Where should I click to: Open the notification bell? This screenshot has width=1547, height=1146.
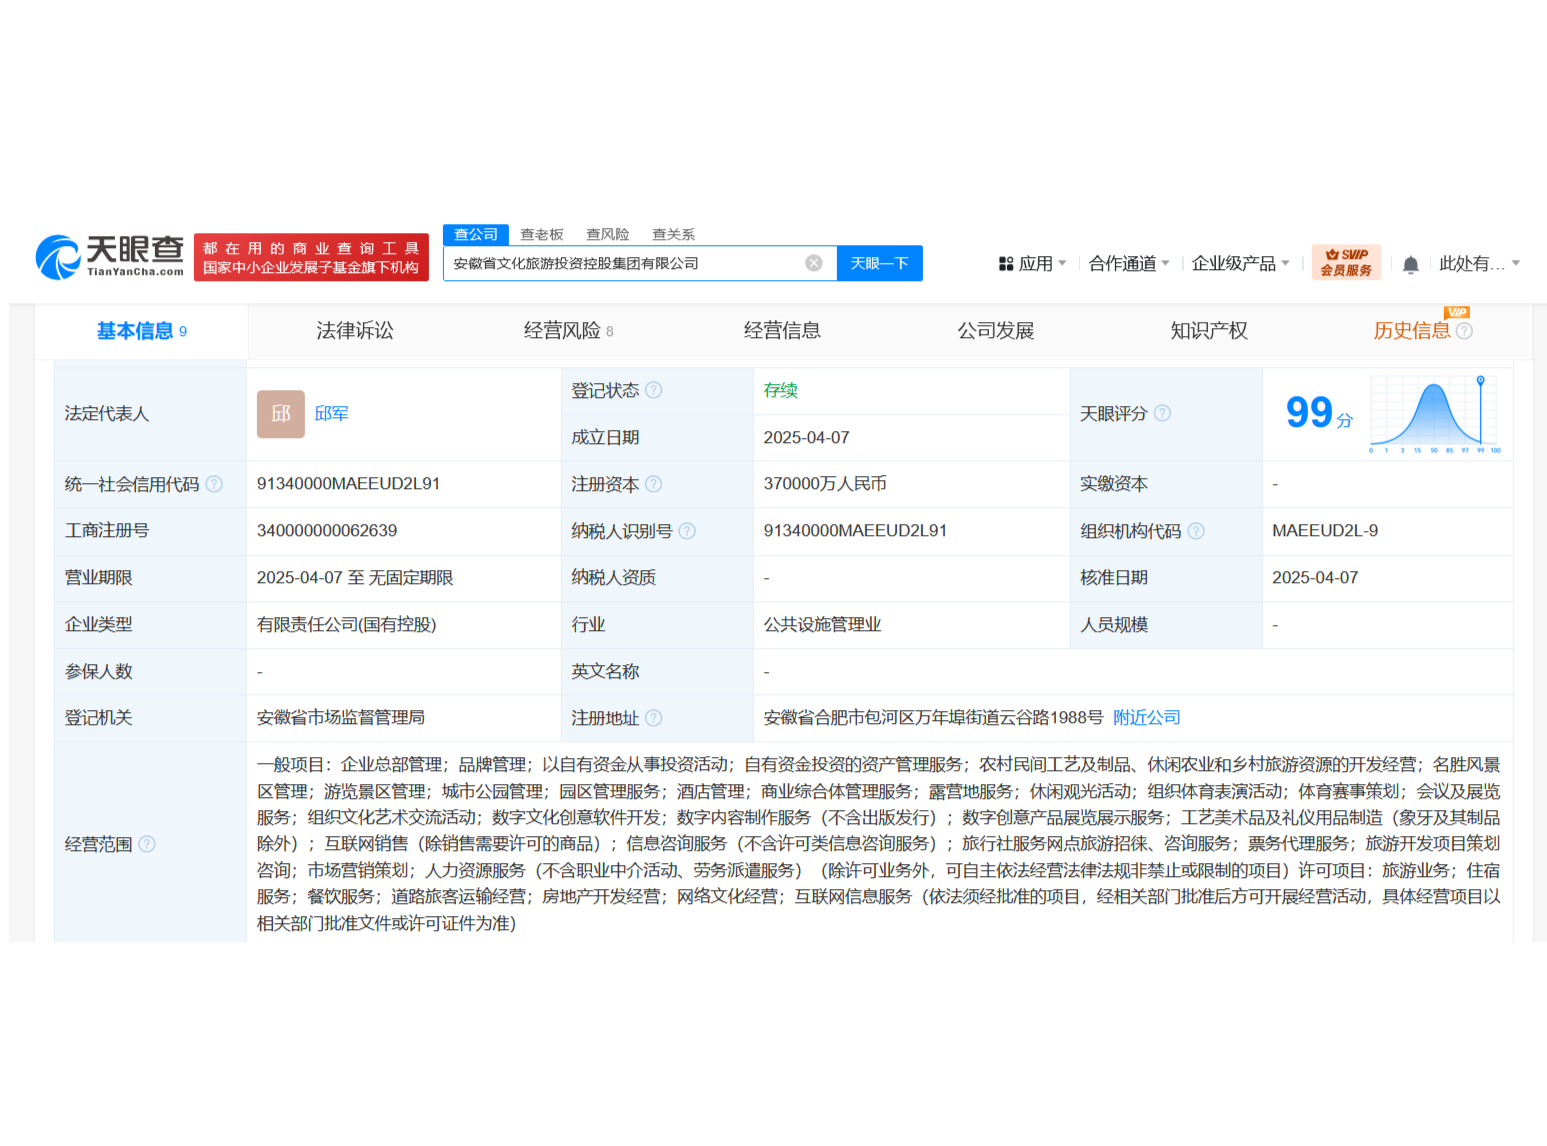point(1410,264)
